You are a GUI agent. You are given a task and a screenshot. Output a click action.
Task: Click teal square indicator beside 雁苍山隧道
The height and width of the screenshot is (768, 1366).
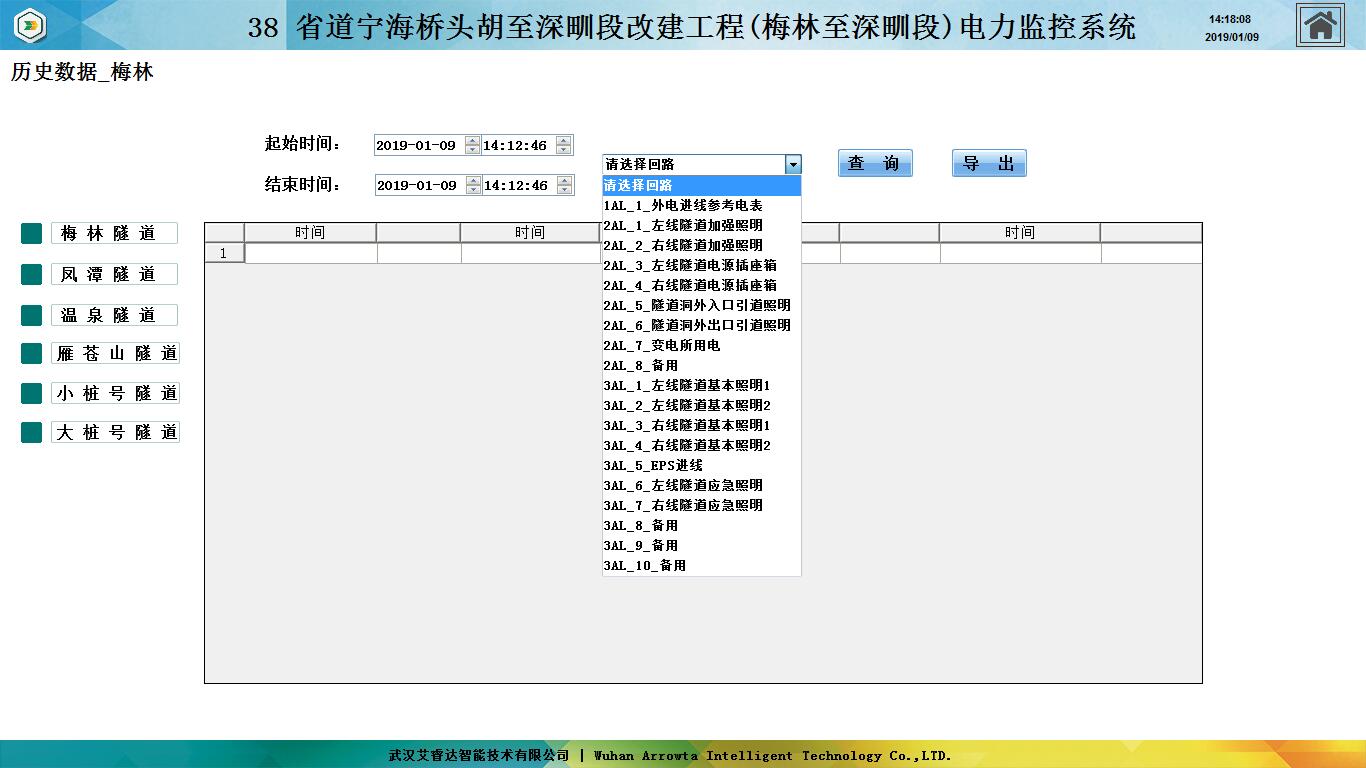click(x=32, y=353)
